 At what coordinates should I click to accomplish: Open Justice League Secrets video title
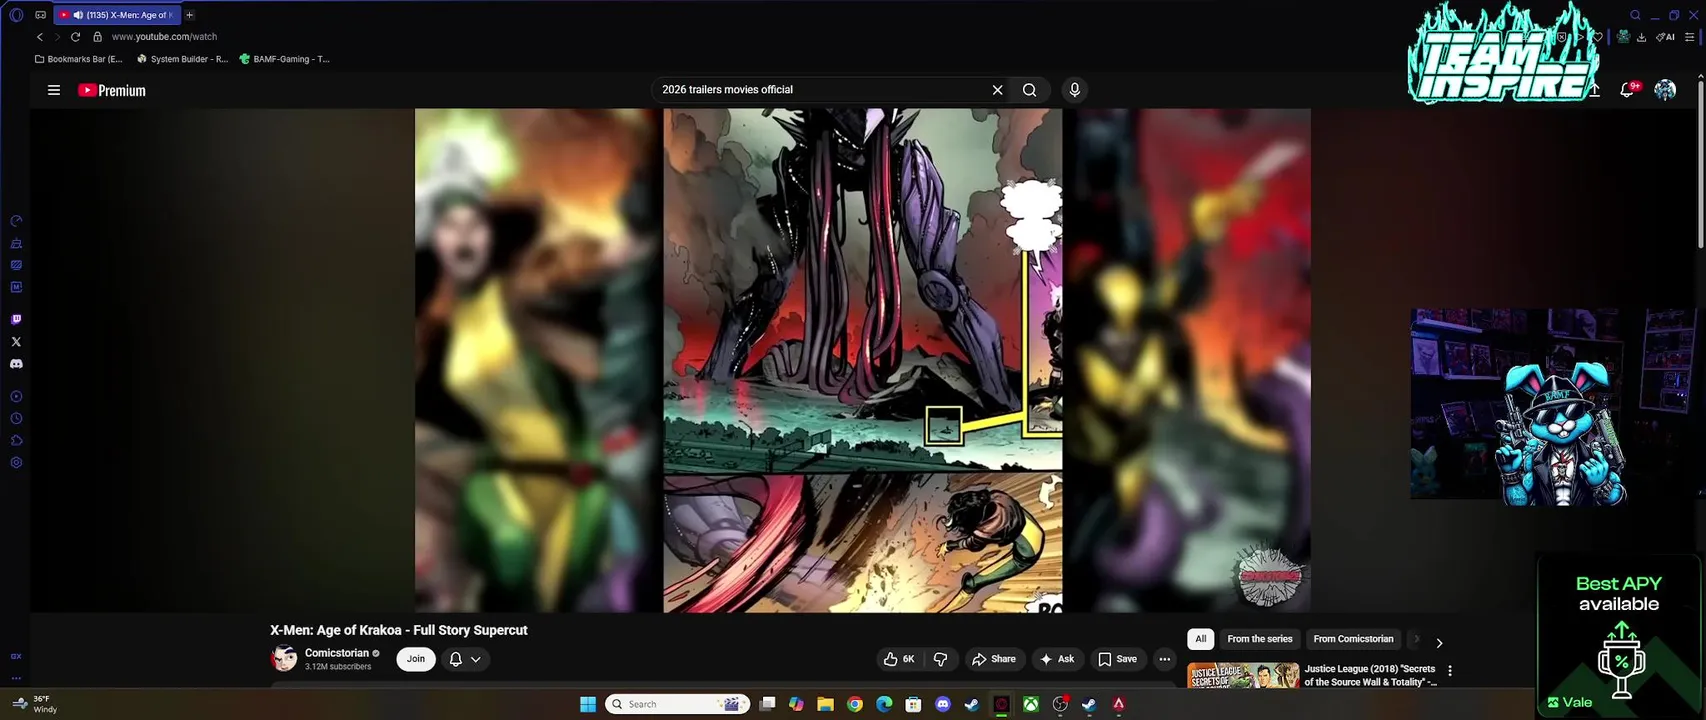[1370, 675]
